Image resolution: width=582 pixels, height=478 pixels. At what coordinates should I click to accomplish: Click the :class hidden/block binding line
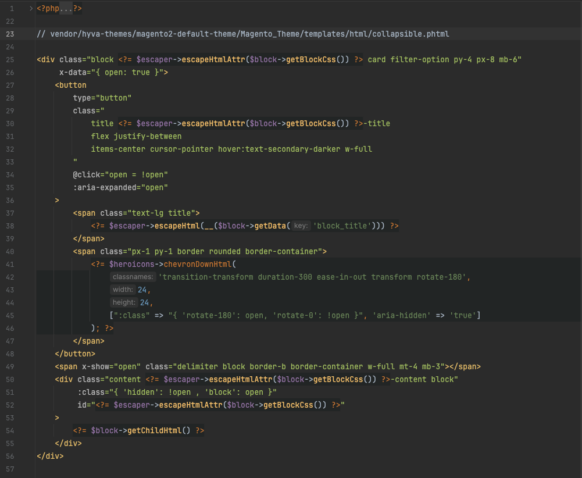[177, 392]
